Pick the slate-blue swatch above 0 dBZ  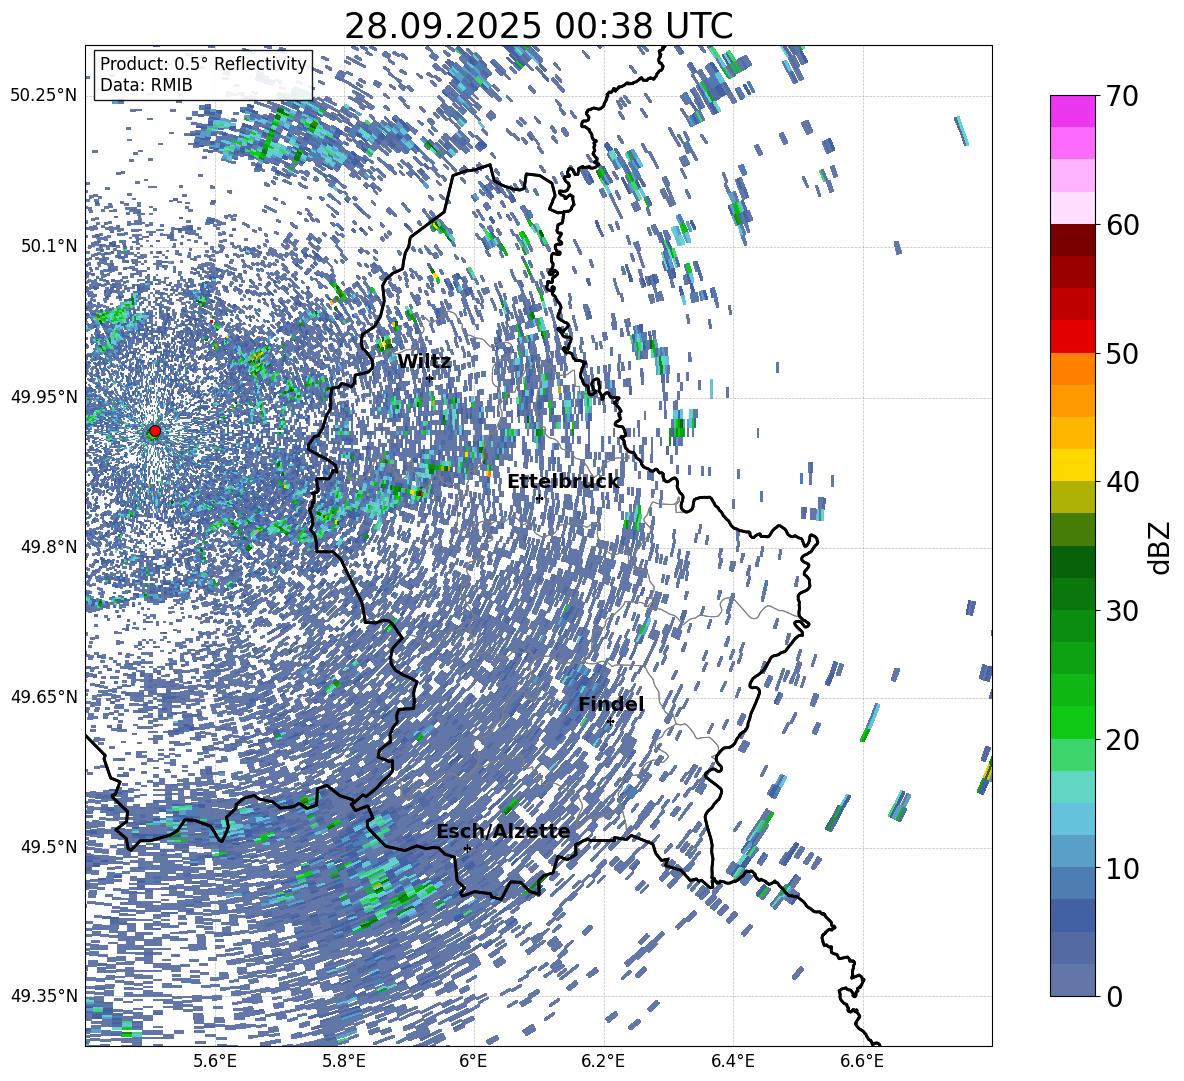[1072, 980]
